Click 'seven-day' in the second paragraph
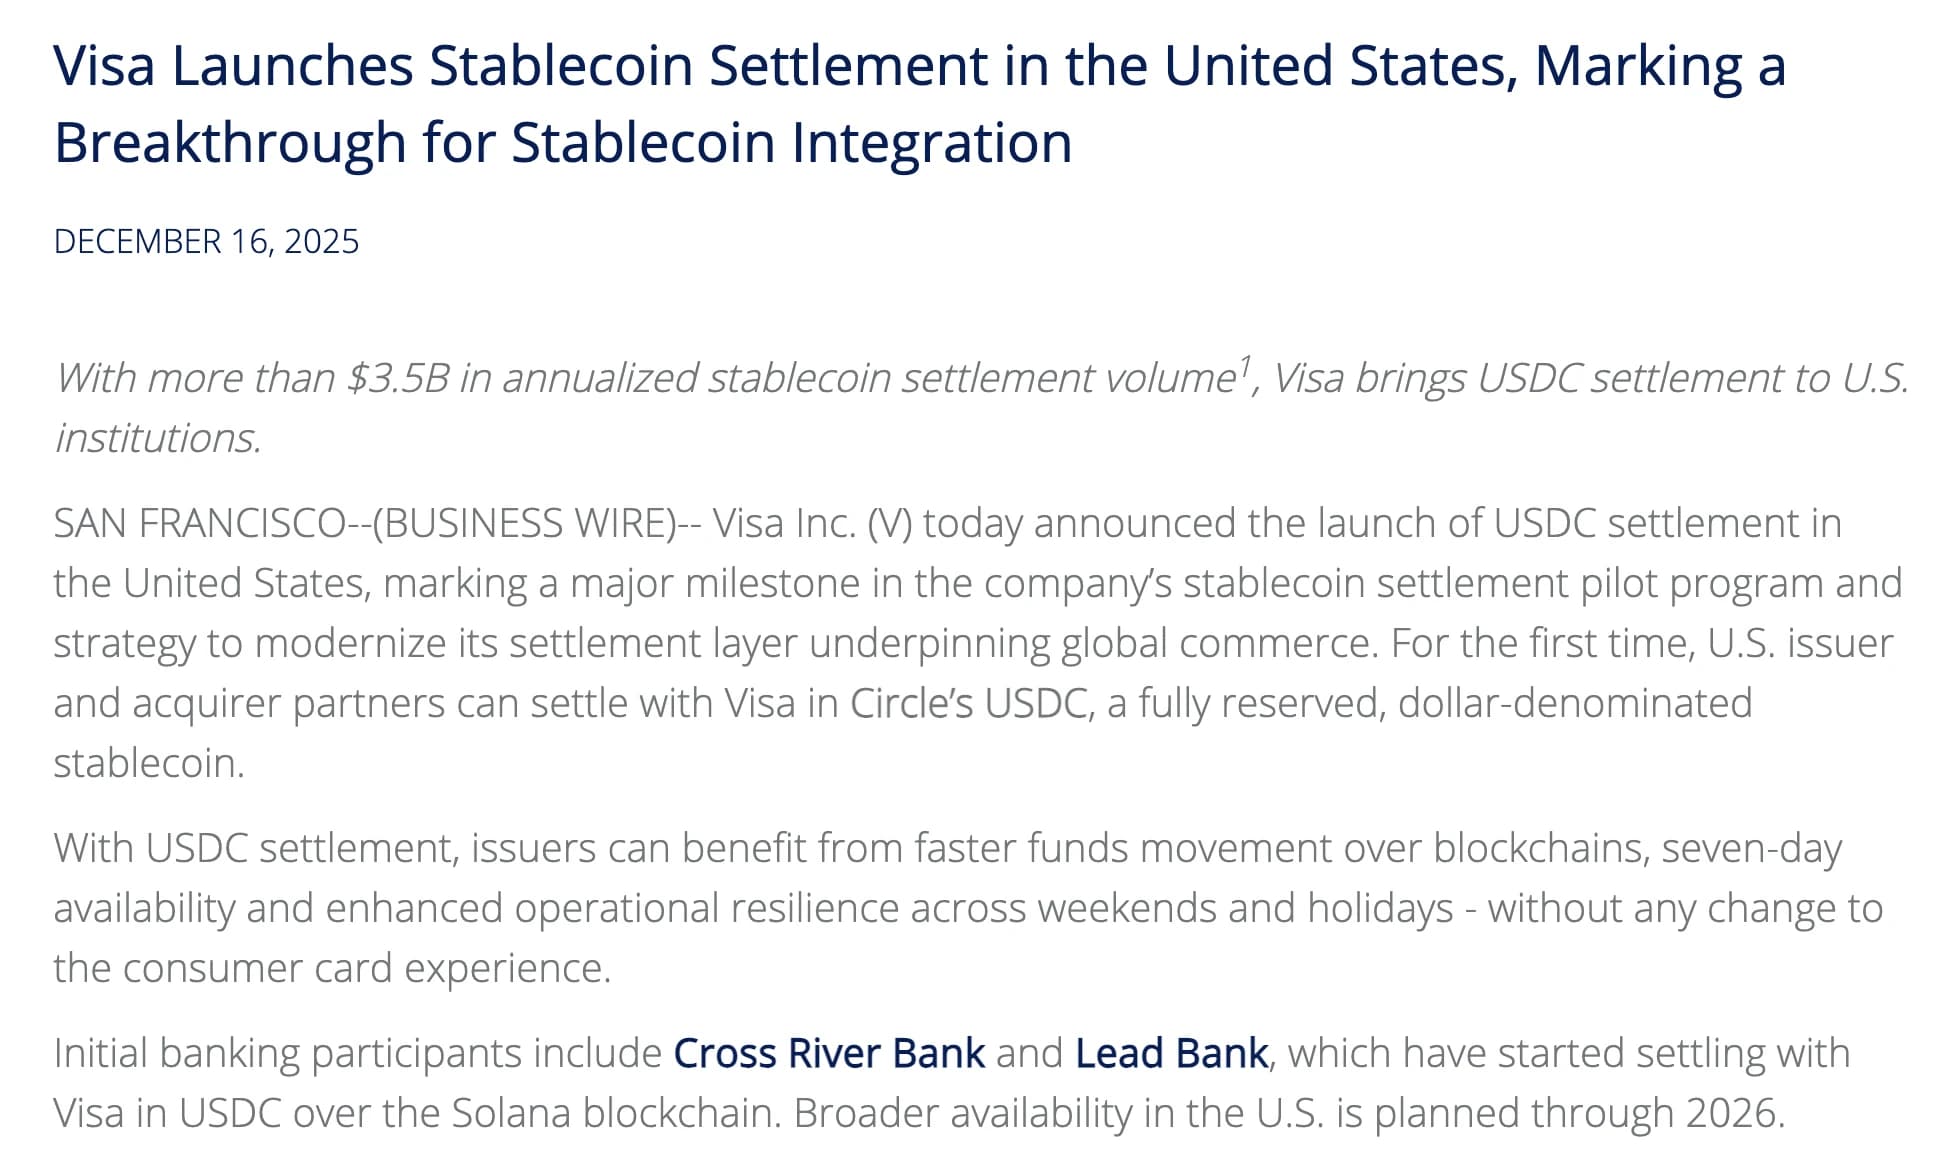 tap(1751, 849)
